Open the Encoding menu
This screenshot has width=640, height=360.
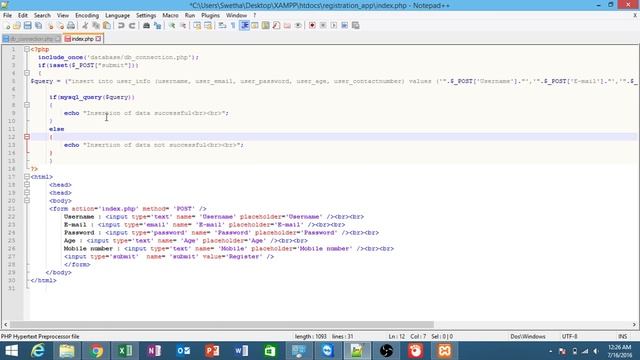pyautogui.click(x=87, y=16)
